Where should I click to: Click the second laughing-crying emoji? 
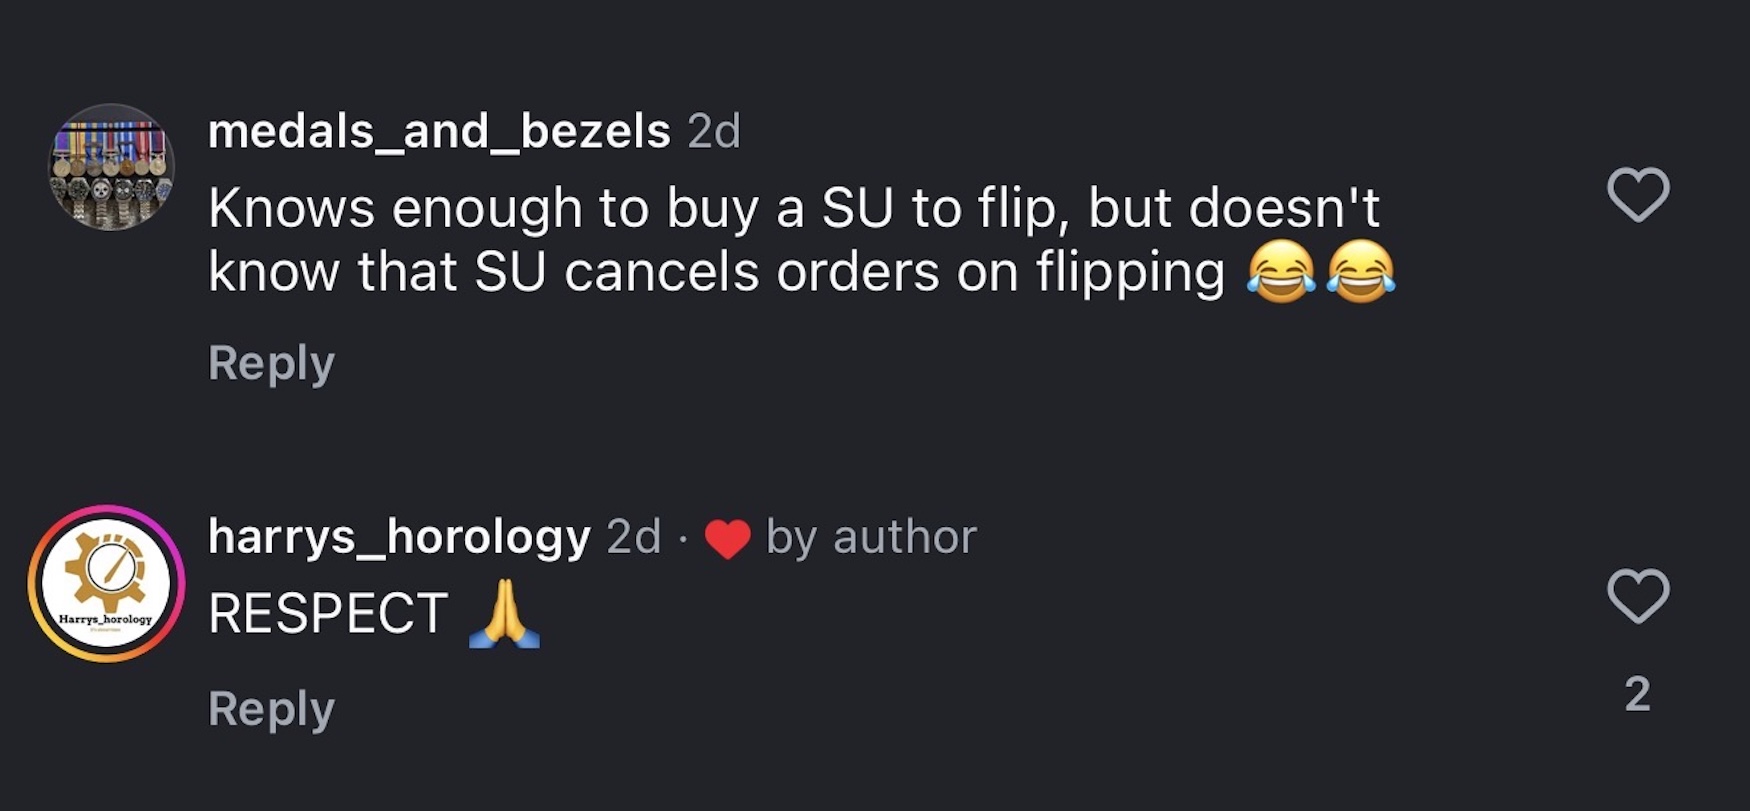pos(1361,272)
